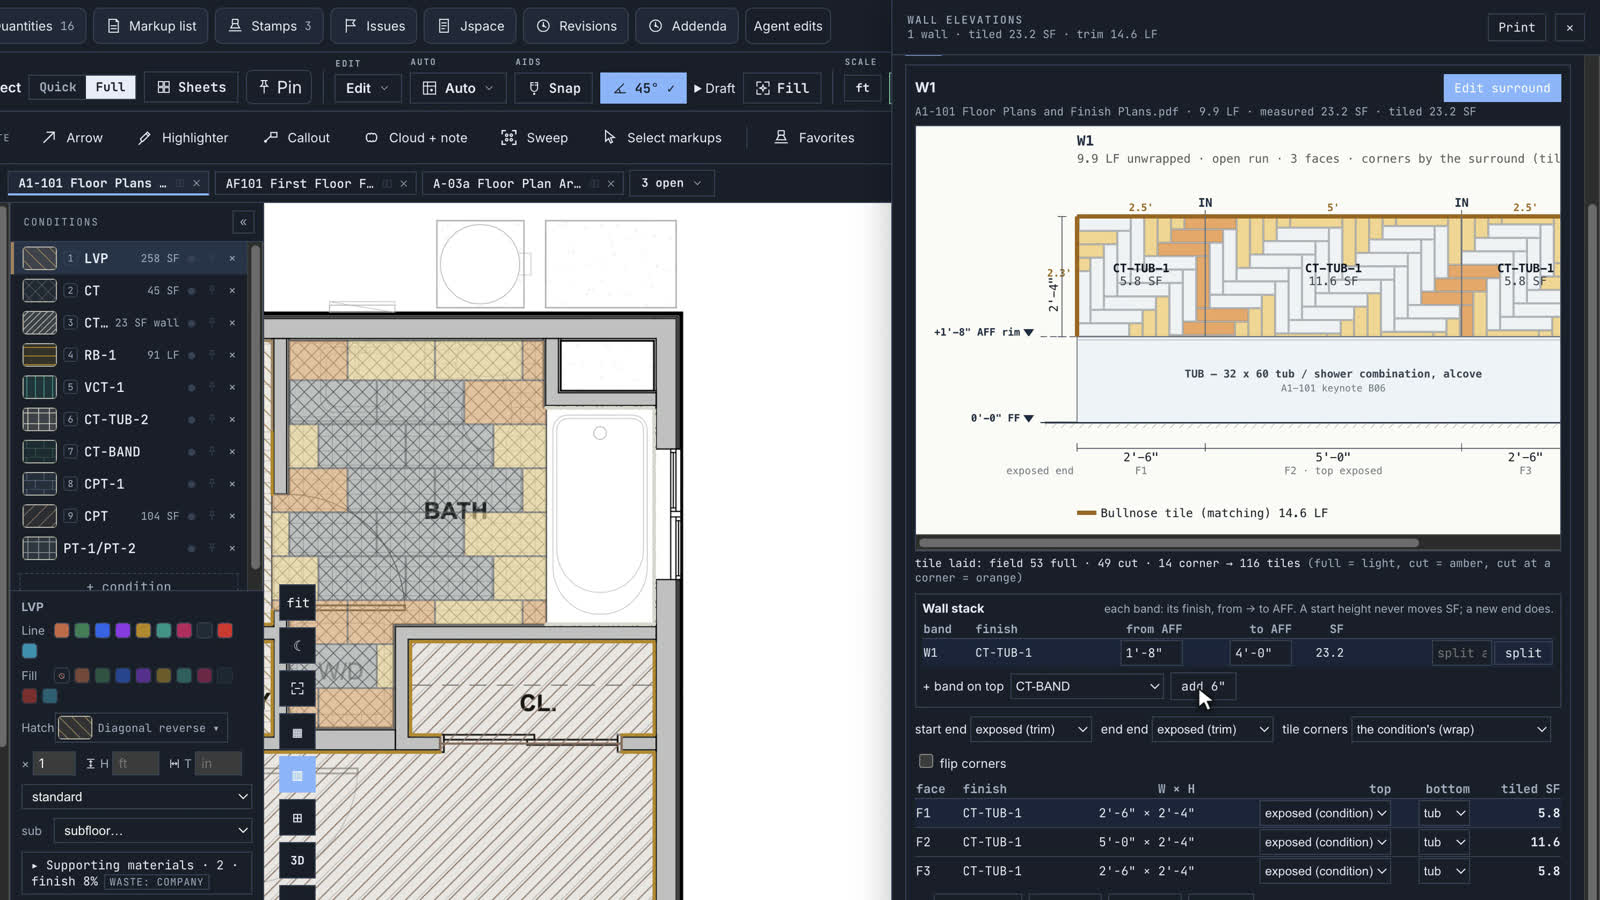
Task: Open the 3D view button
Action: [x=297, y=860]
